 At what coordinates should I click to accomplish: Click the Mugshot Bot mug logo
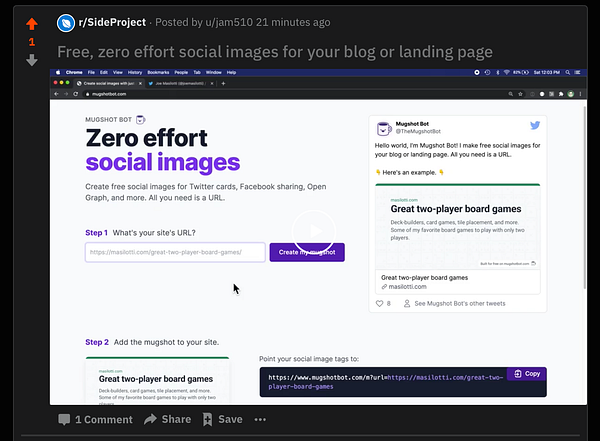pyautogui.click(x=140, y=120)
